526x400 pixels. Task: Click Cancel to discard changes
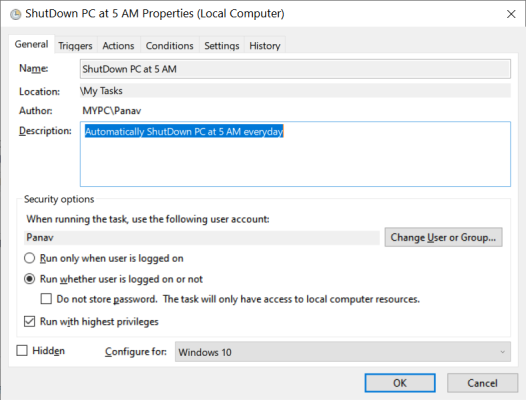coord(482,383)
